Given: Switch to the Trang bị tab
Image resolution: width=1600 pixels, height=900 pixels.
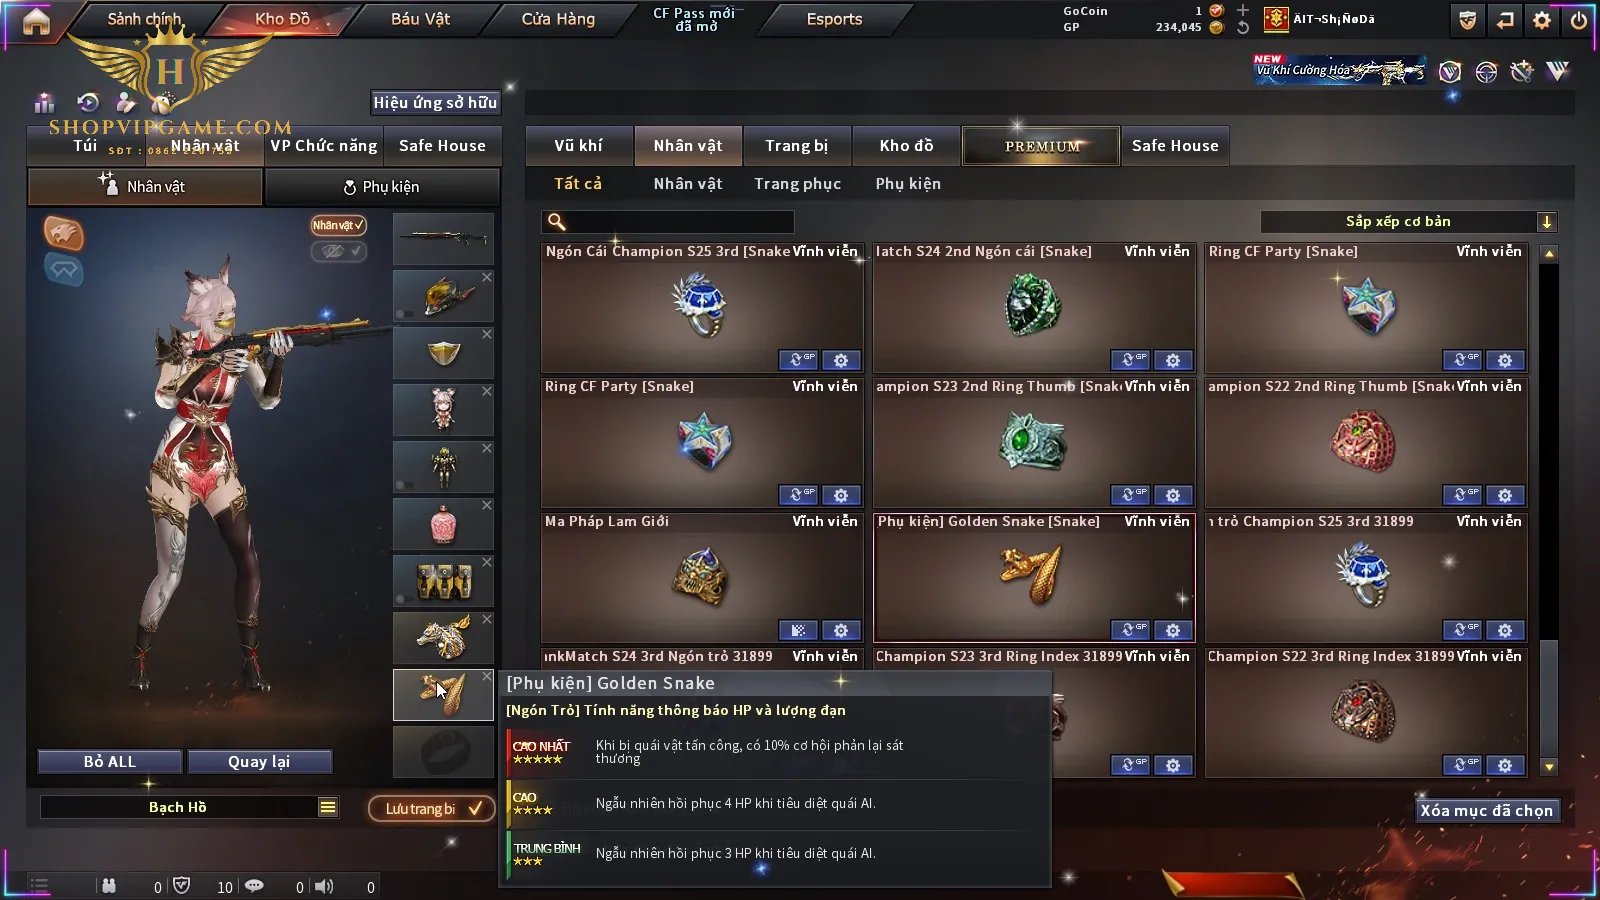Looking at the screenshot, I should click(797, 145).
